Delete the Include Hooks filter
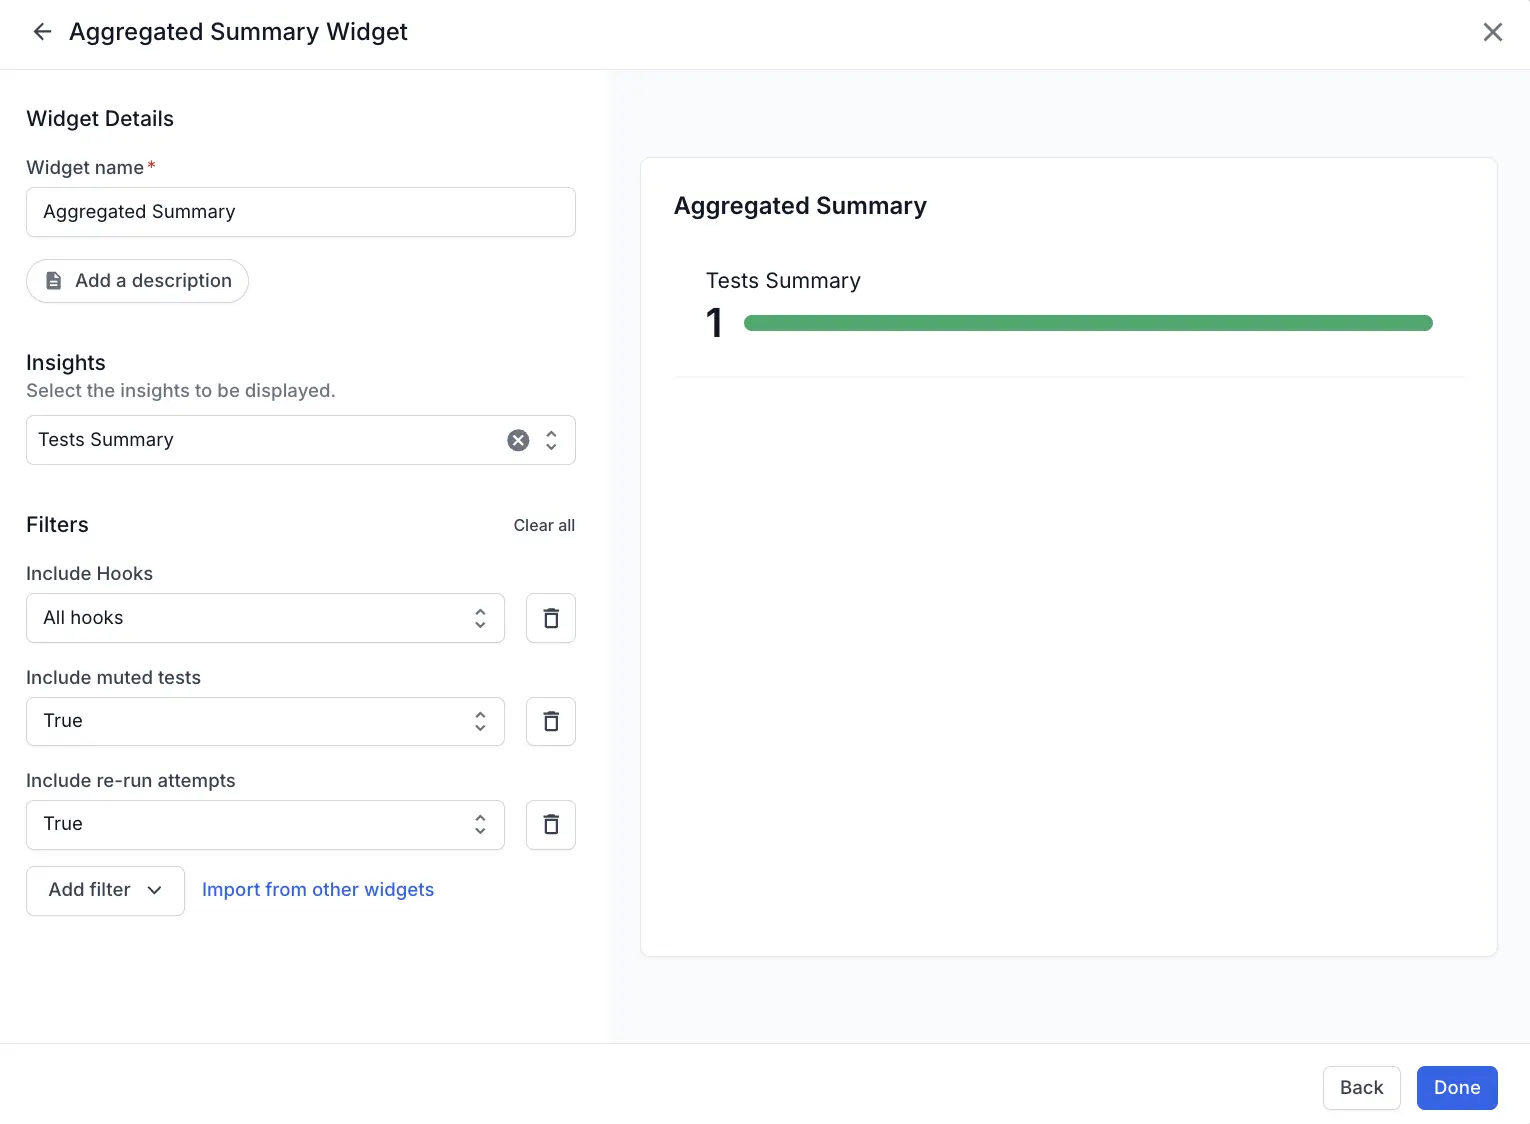Screen dimensions: 1530x1124 550,618
